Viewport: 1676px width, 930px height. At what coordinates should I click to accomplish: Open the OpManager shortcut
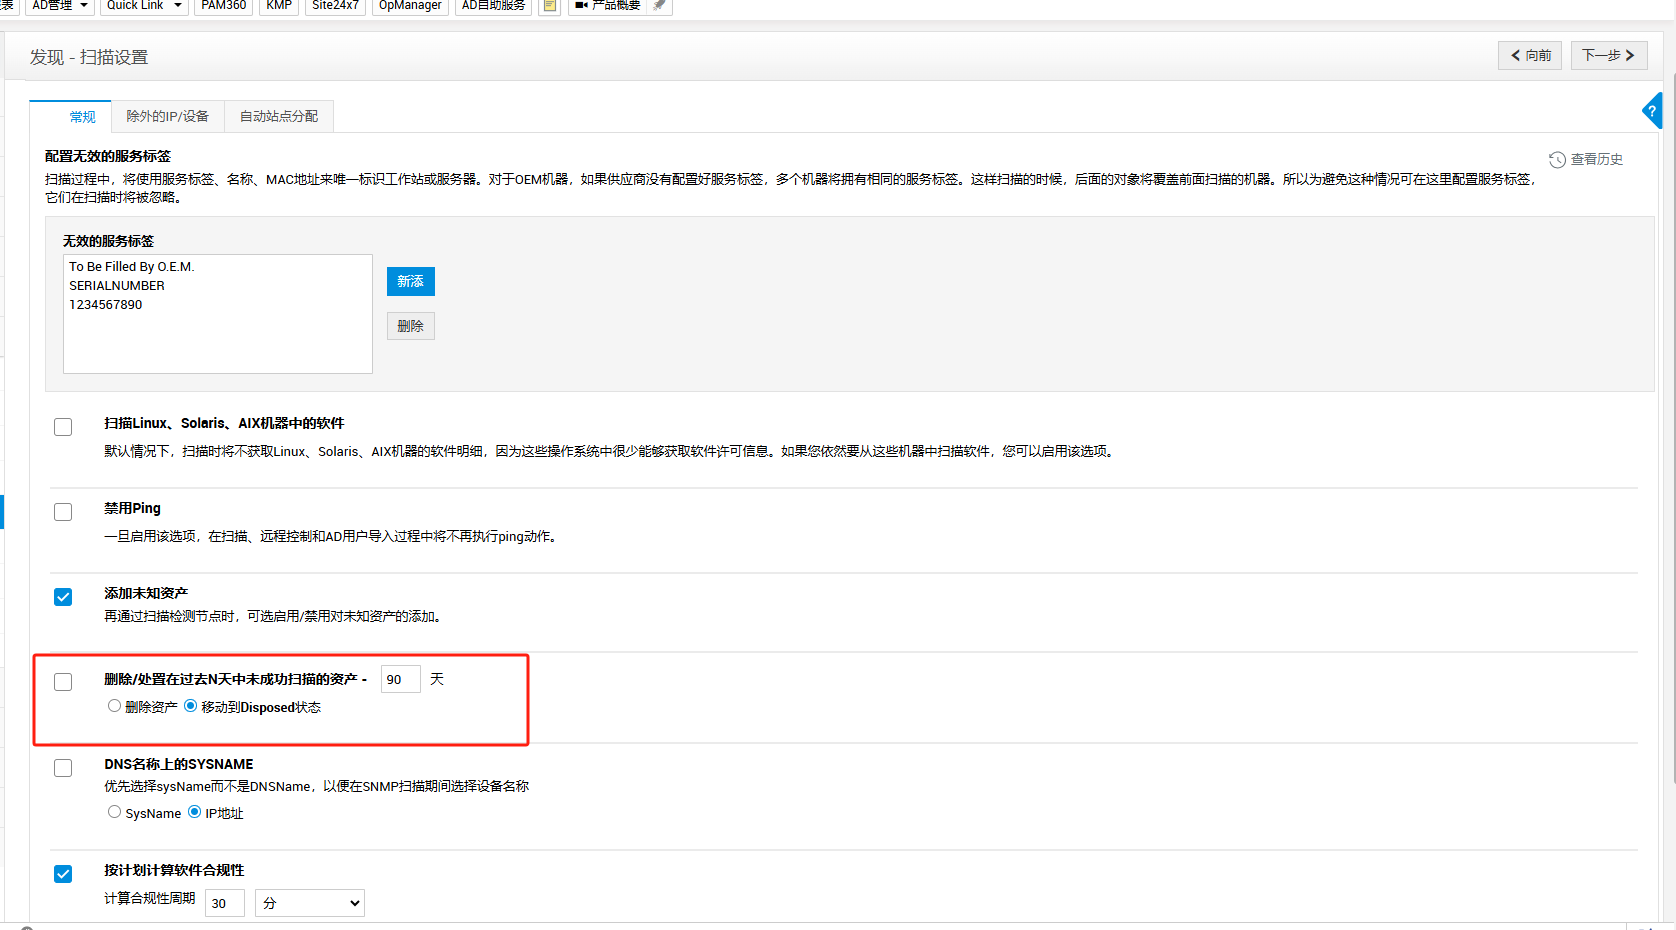[410, 6]
